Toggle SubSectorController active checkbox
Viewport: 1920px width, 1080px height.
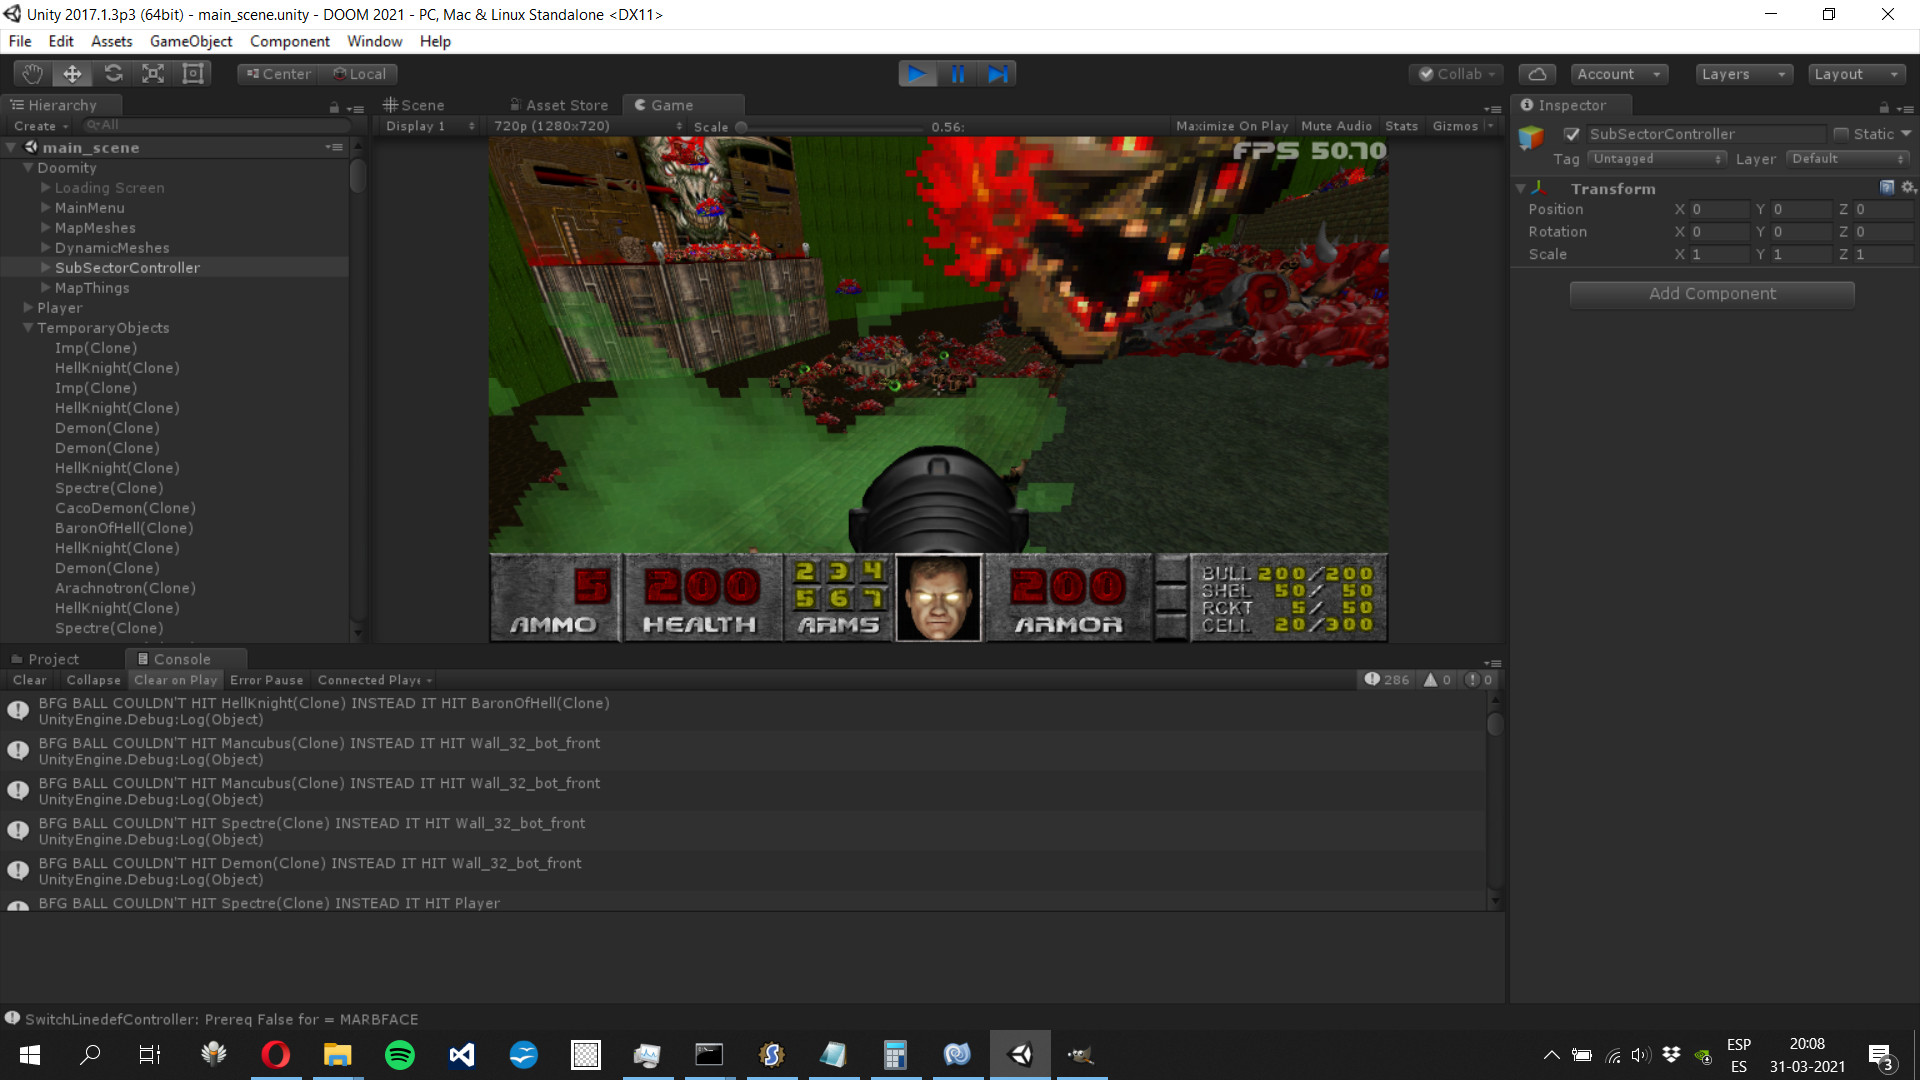click(1572, 134)
